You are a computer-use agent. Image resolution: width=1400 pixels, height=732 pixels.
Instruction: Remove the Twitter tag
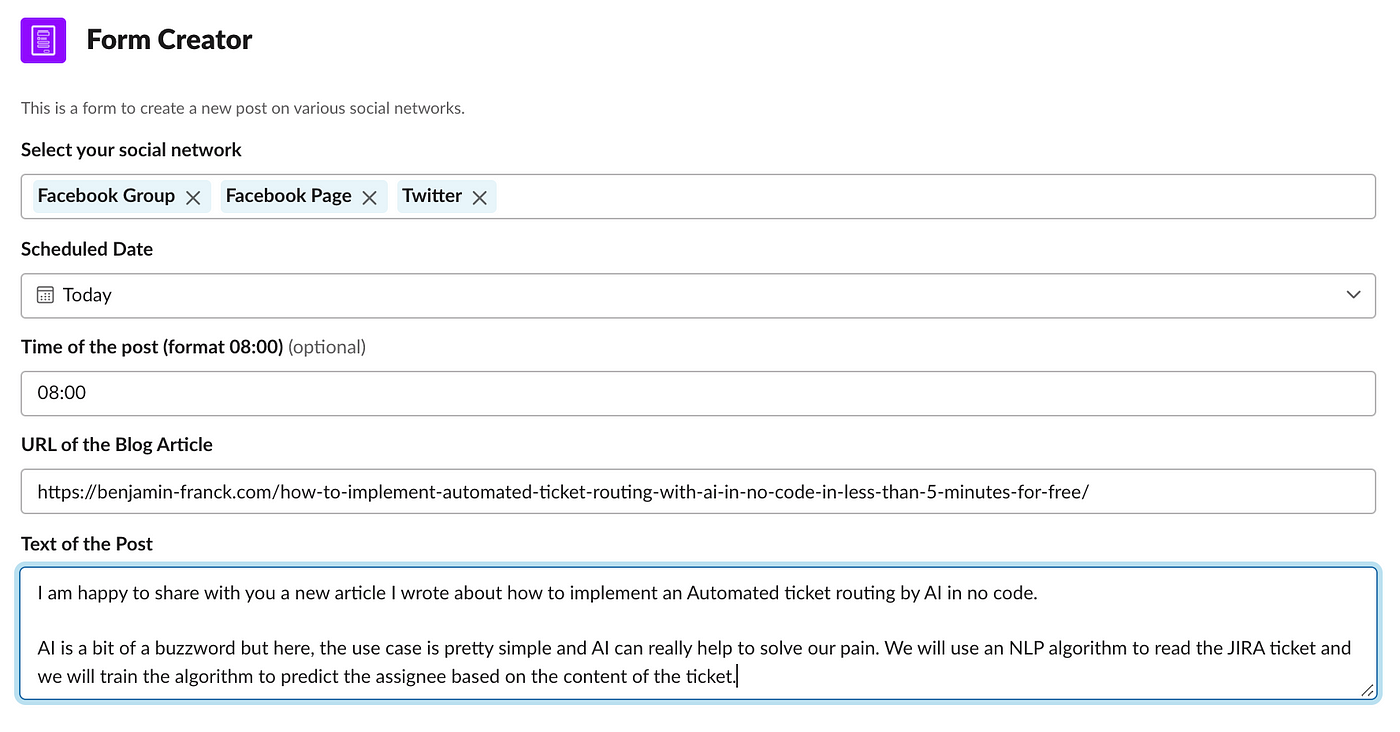click(x=479, y=197)
